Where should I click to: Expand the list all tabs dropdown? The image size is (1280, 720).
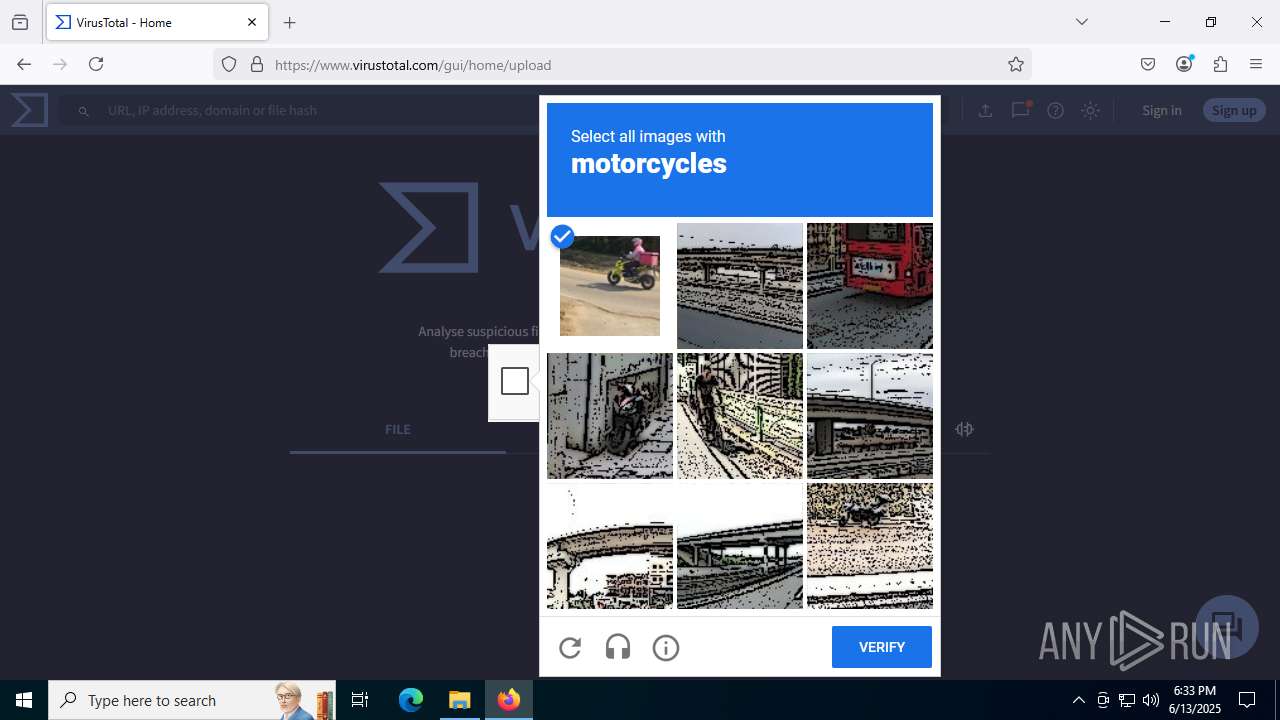click(x=1082, y=22)
